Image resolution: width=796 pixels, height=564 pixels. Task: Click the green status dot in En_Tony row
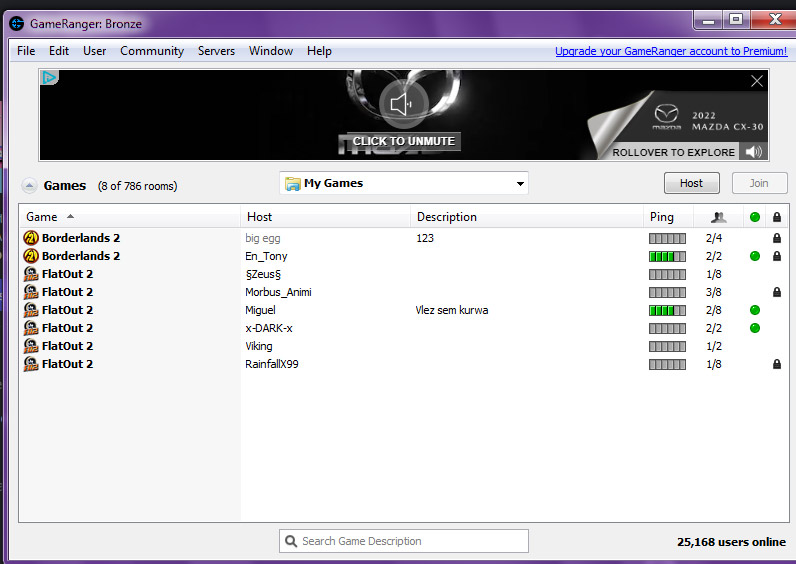755,256
